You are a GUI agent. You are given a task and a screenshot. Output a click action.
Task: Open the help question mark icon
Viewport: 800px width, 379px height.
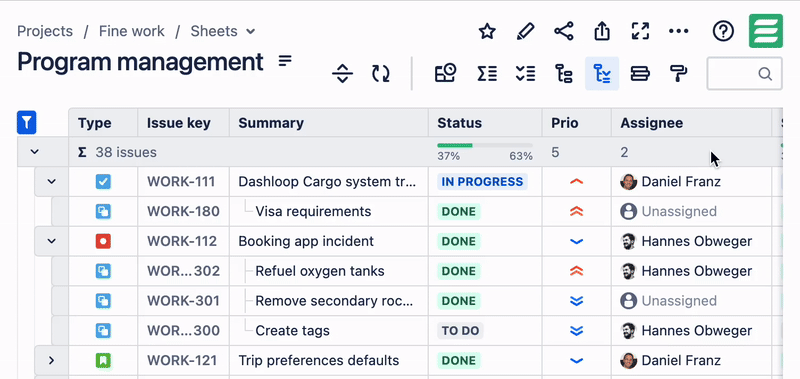pos(723,31)
